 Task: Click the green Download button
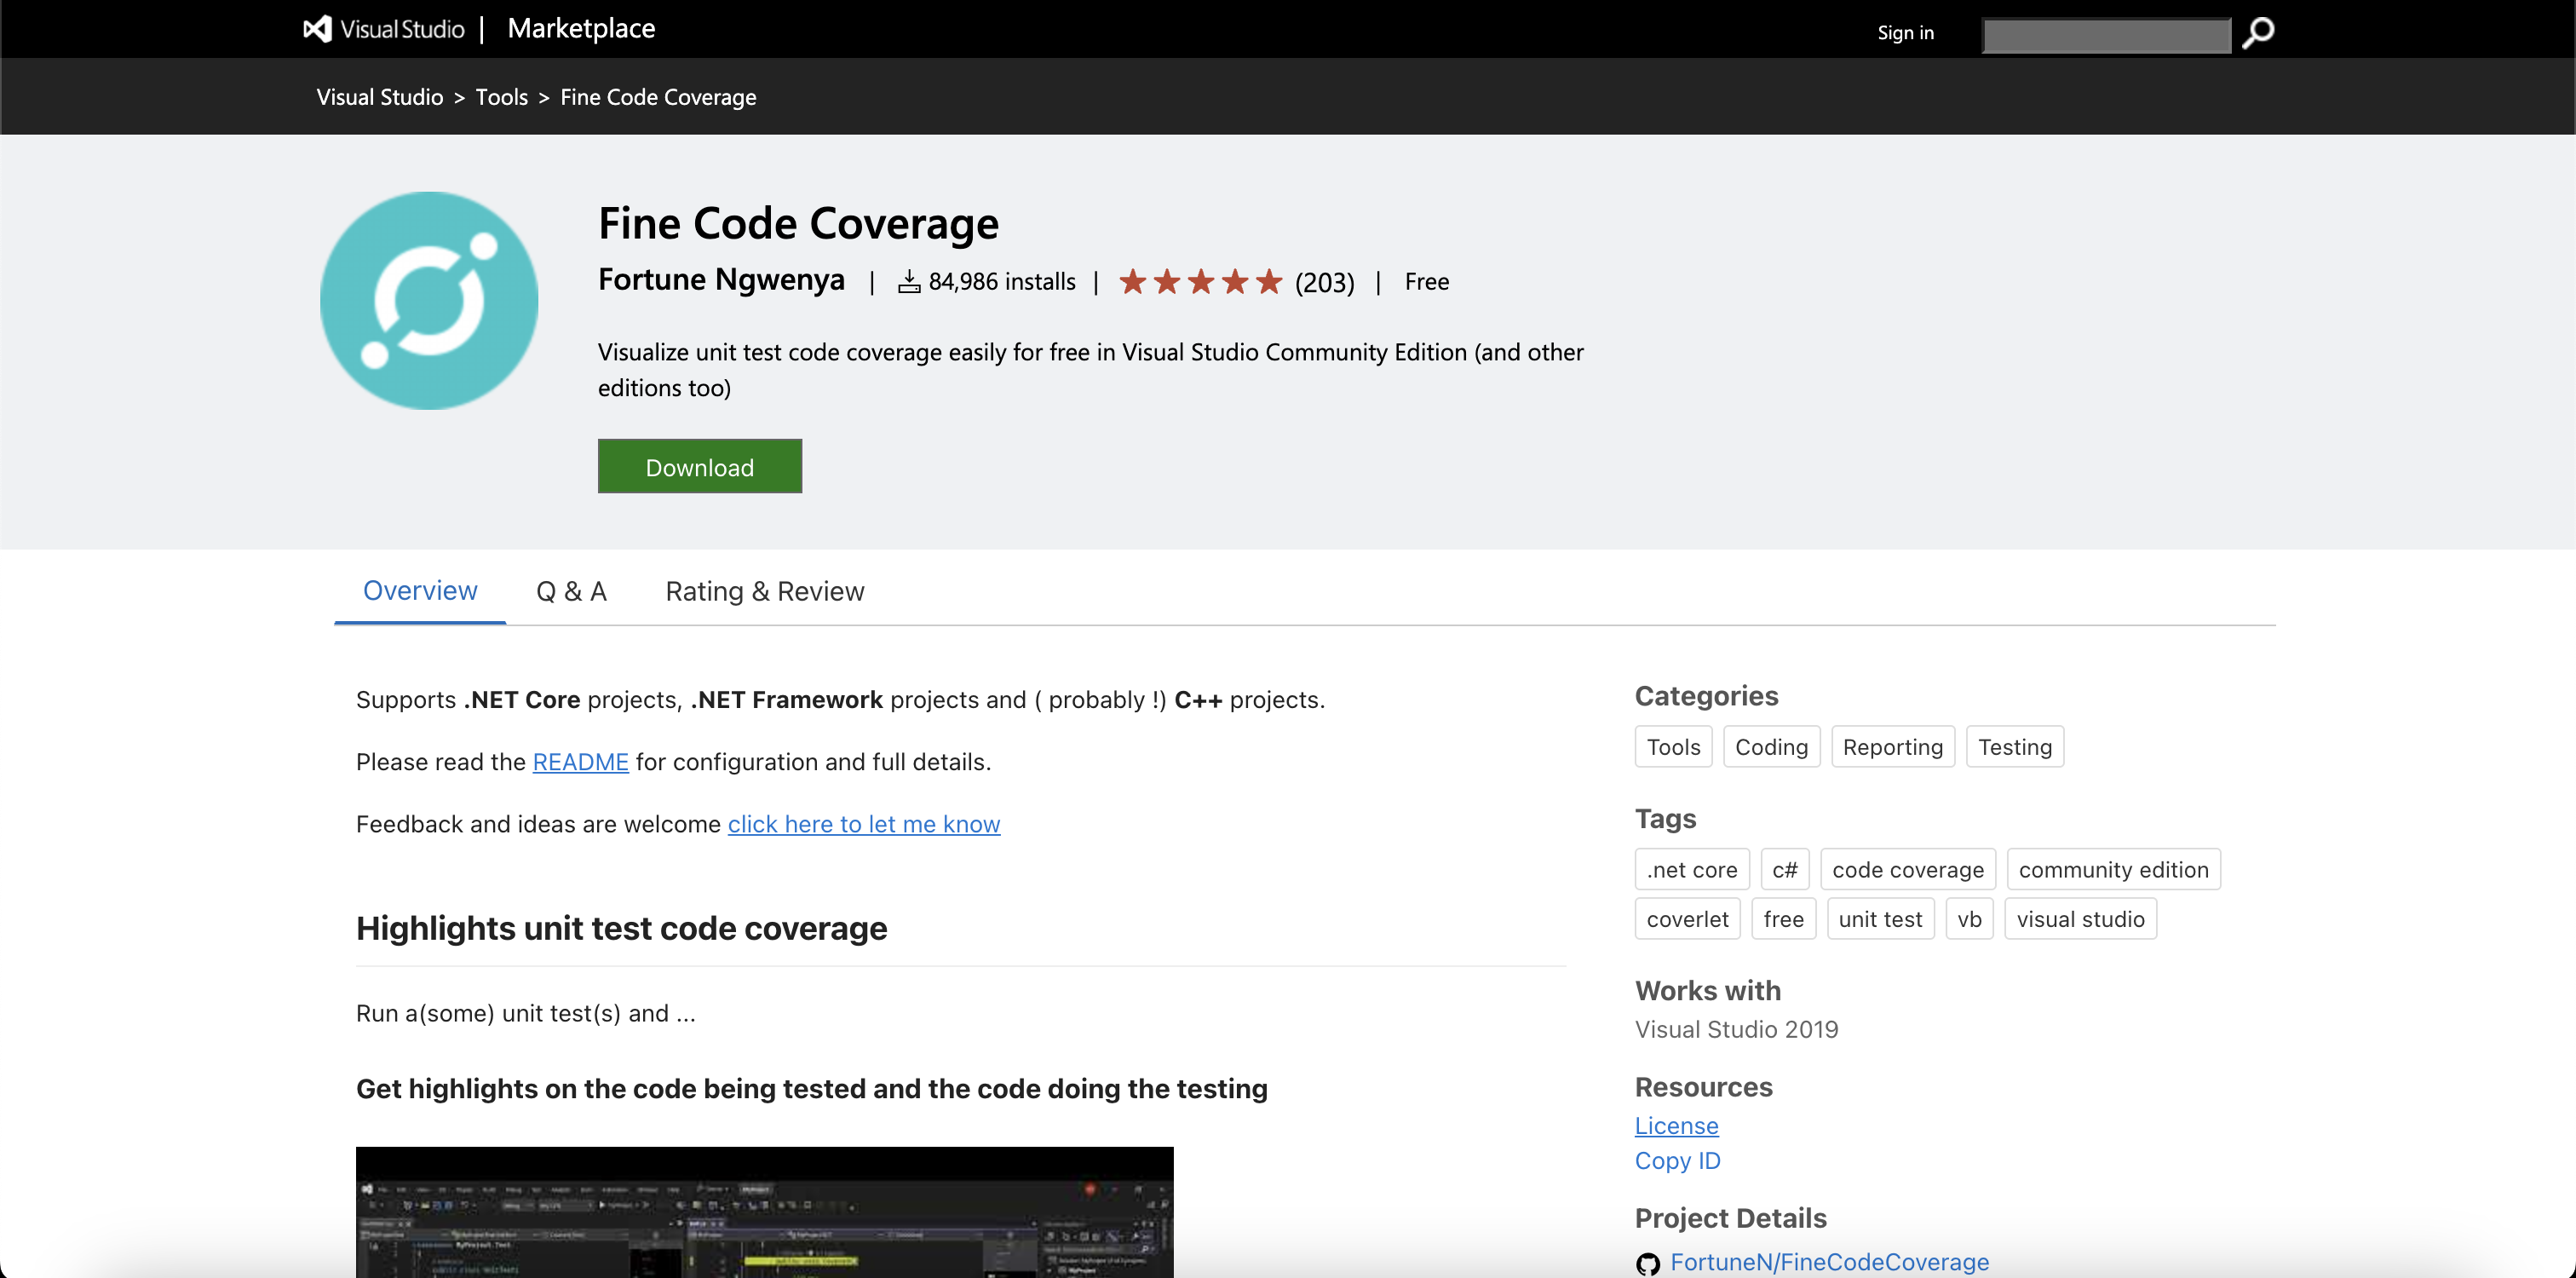pyautogui.click(x=700, y=466)
